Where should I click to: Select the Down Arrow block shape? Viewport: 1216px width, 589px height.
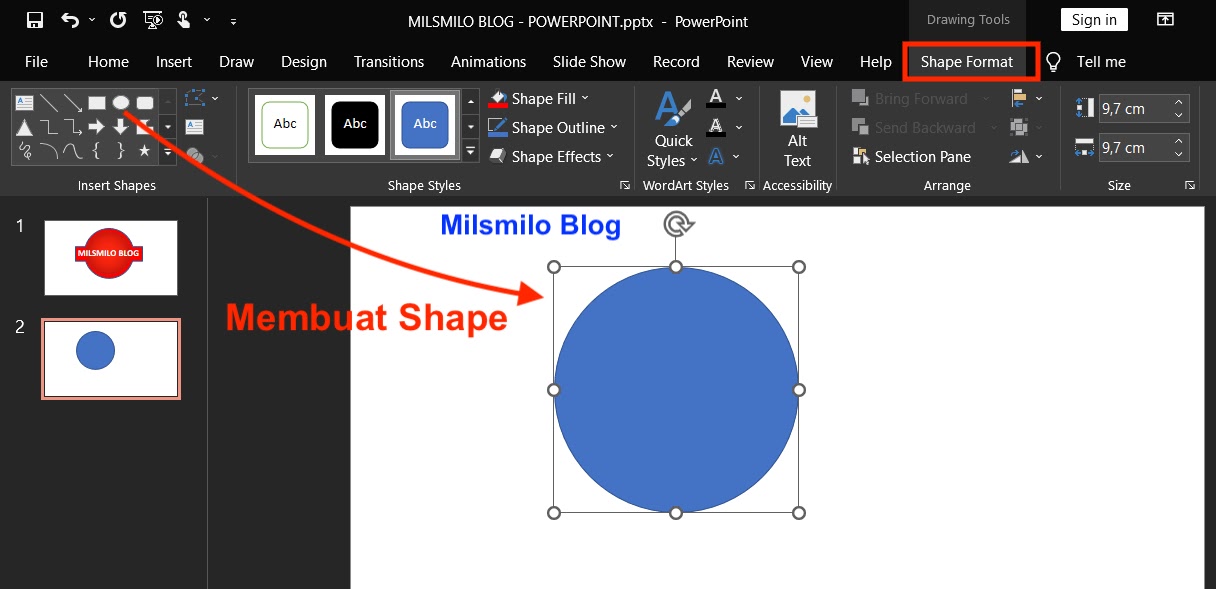click(121, 126)
